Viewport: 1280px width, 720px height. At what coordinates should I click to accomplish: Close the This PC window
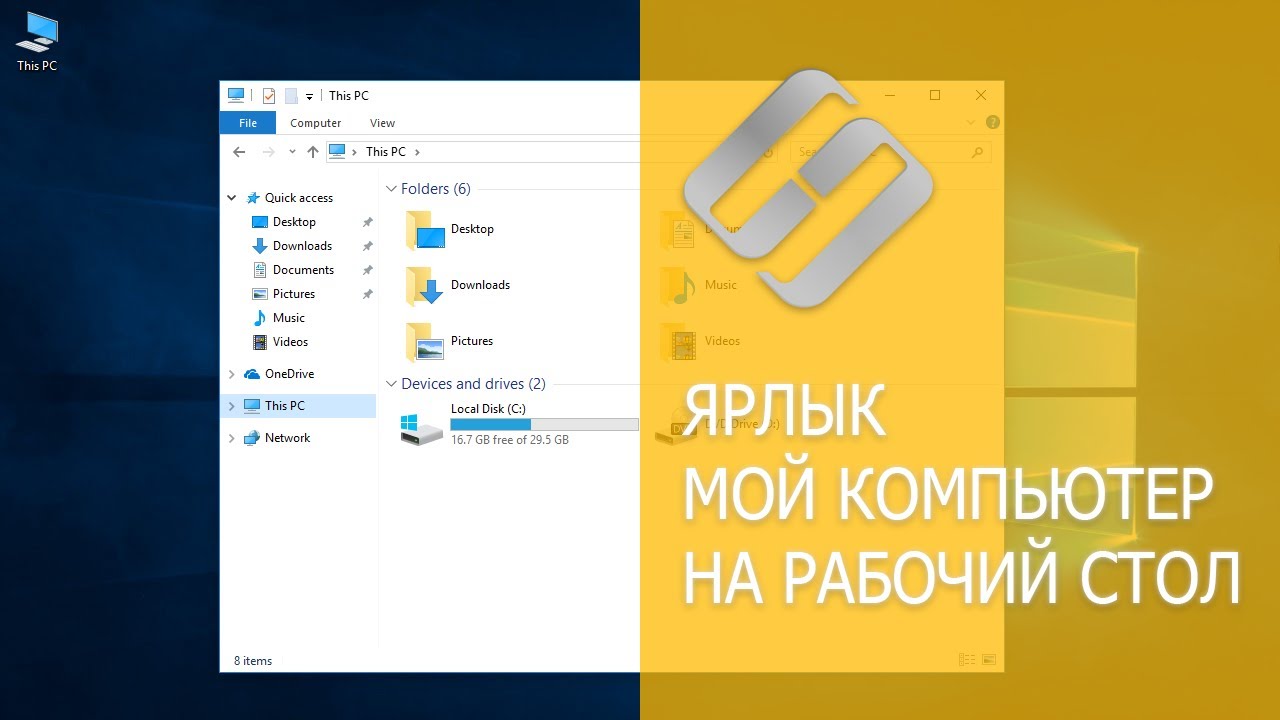[x=981, y=95]
